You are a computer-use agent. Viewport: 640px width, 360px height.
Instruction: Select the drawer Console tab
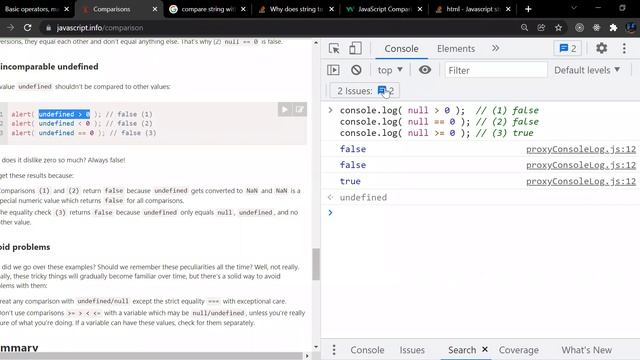point(367,350)
